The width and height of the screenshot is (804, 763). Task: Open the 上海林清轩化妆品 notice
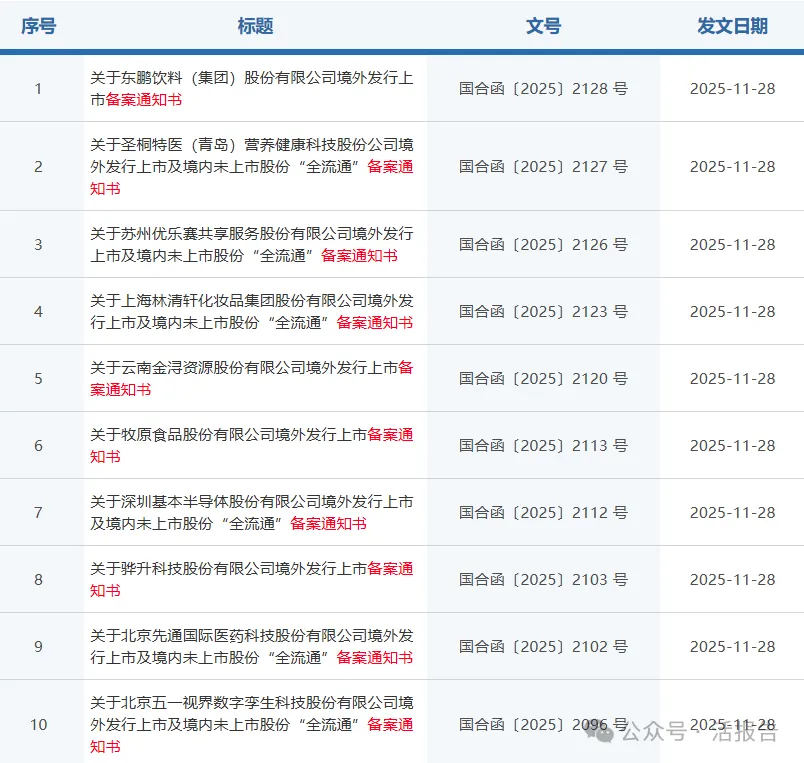point(250,311)
